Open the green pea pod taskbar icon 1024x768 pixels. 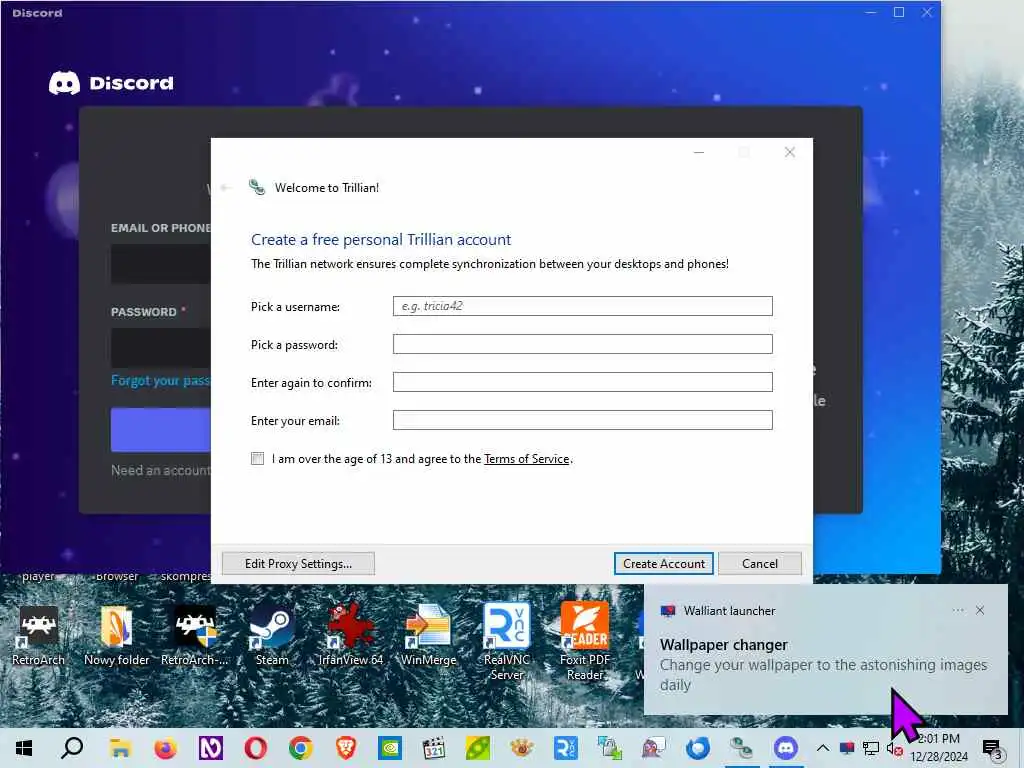tap(477, 748)
